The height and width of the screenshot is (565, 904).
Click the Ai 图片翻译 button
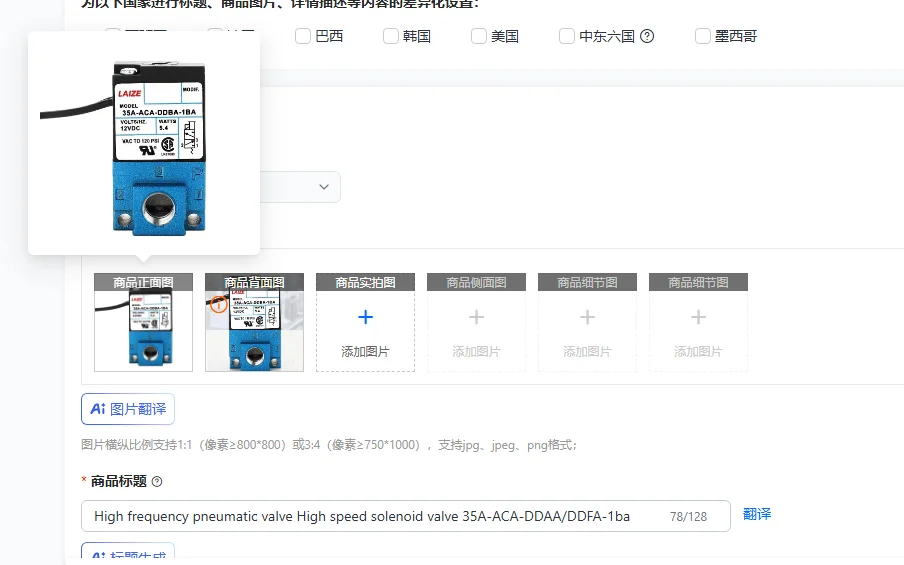(x=128, y=409)
